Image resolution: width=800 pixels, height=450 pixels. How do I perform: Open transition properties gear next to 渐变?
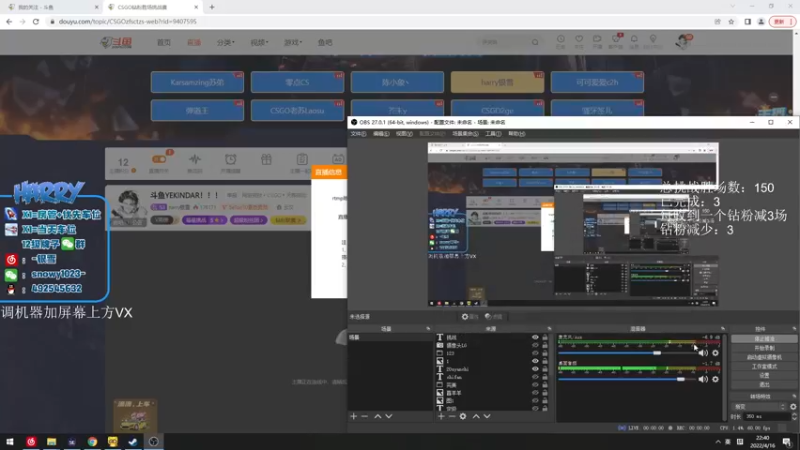point(793,407)
